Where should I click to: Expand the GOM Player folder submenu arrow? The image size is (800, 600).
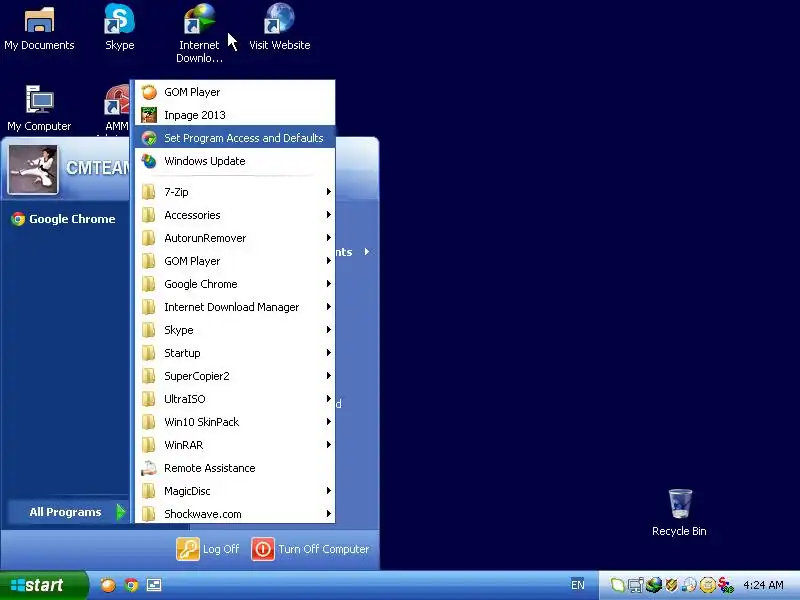click(x=329, y=261)
